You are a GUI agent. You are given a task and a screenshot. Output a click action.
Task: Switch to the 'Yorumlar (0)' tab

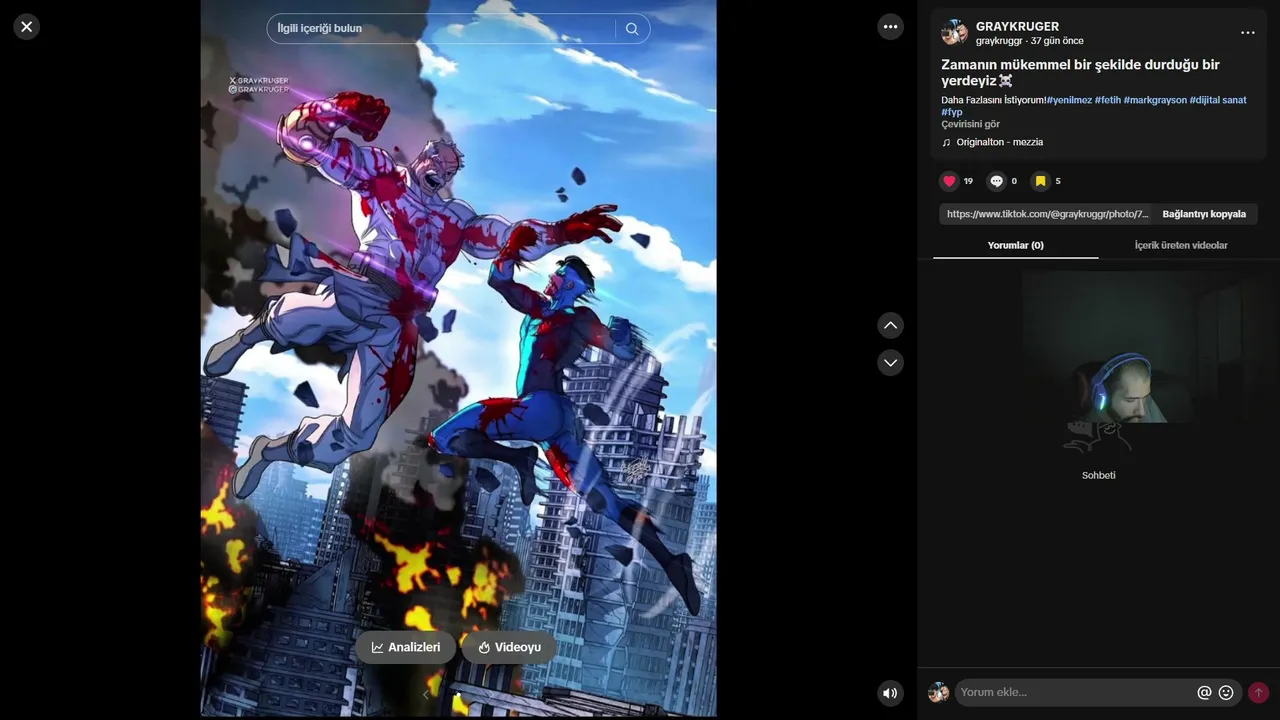[x=1016, y=245]
